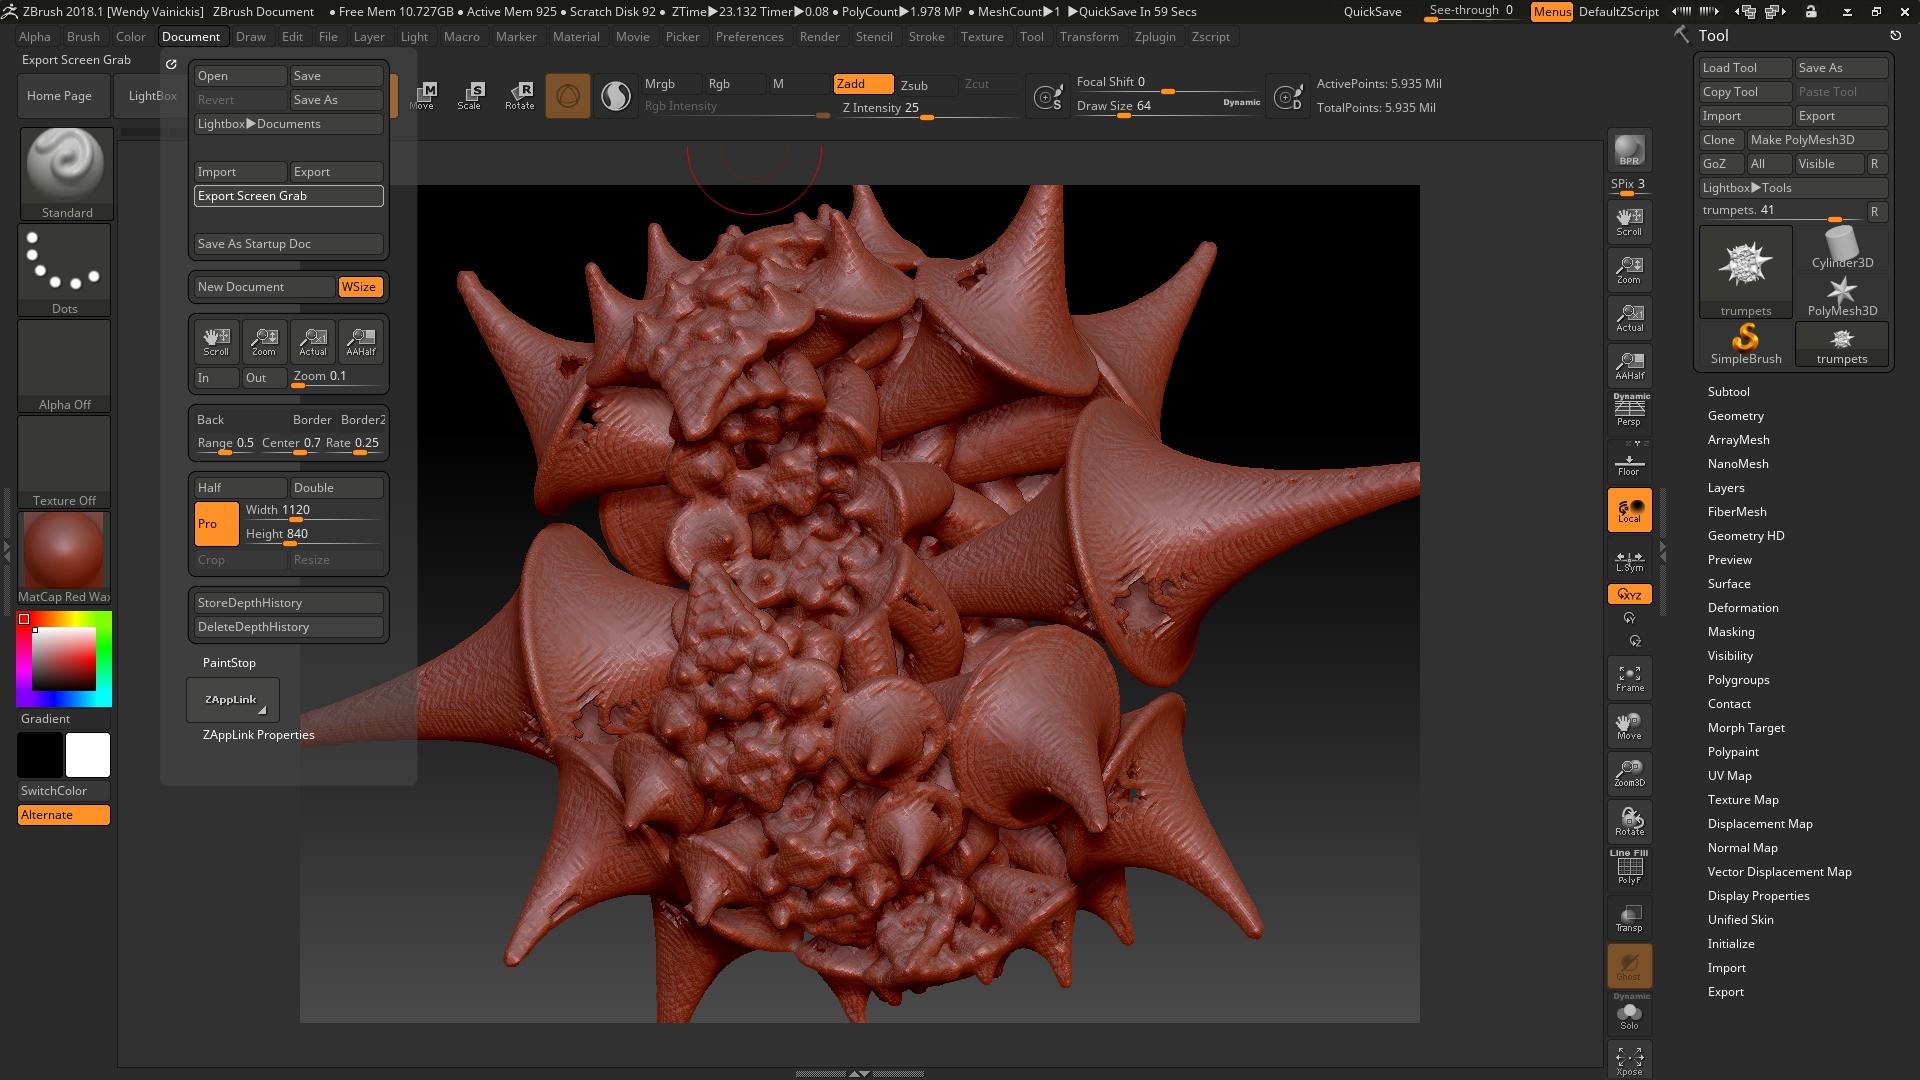
Task: Expand the Deformation subpalette
Action: [x=1743, y=608]
